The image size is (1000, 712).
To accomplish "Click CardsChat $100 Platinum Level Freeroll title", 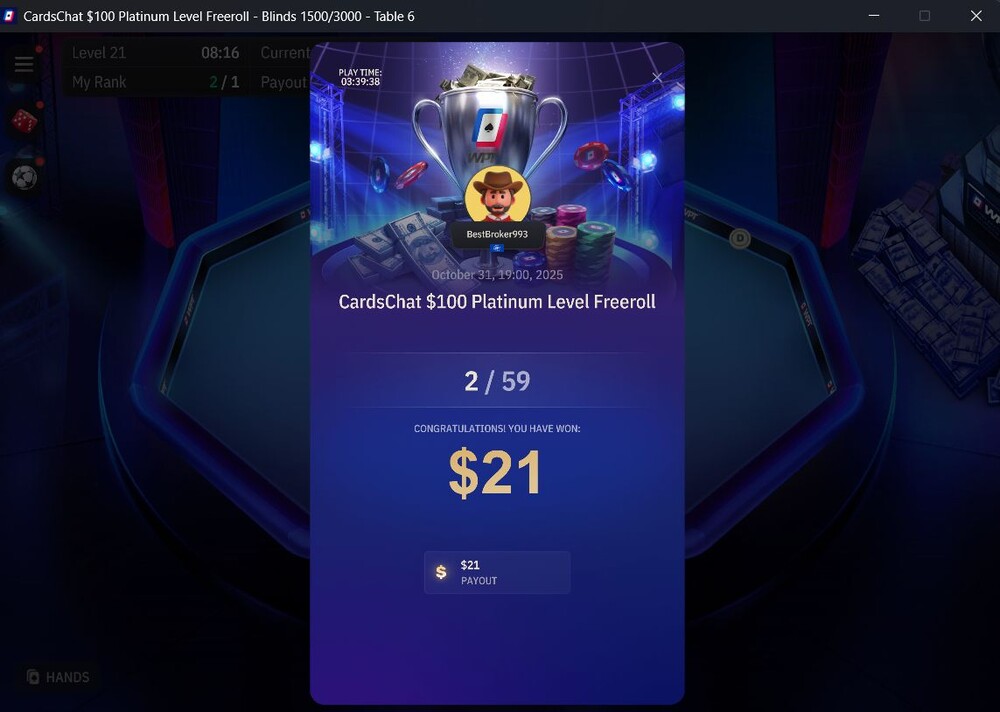I will pyautogui.click(x=497, y=302).
